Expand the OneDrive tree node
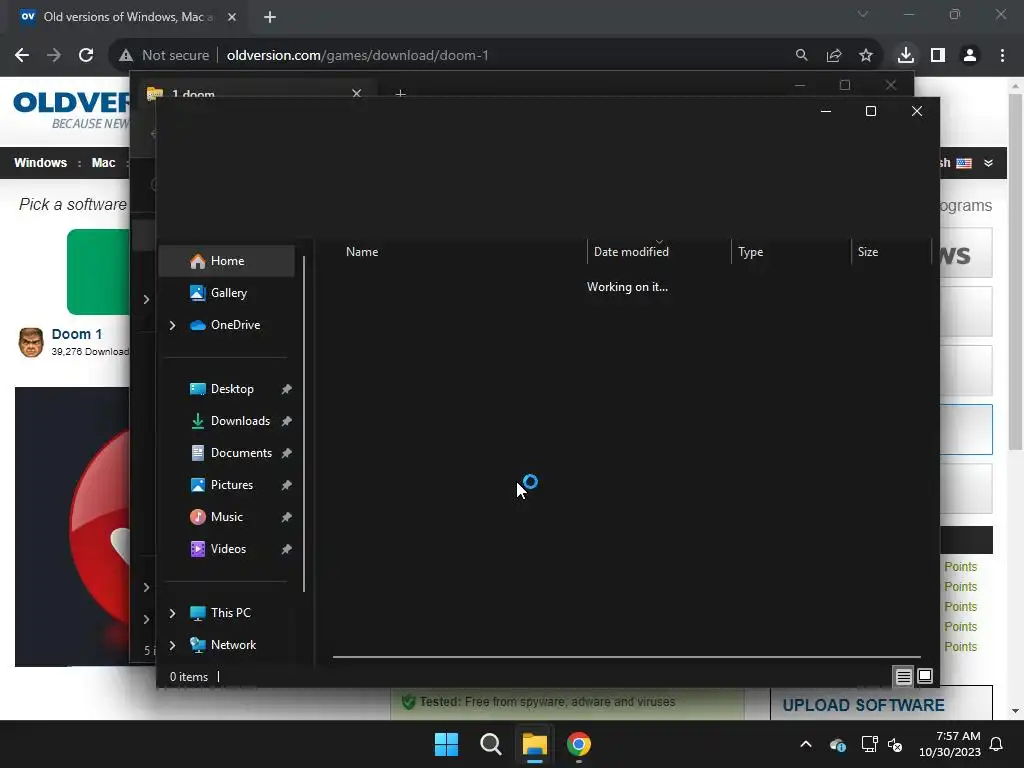Image resolution: width=1024 pixels, height=768 pixels. click(x=172, y=325)
